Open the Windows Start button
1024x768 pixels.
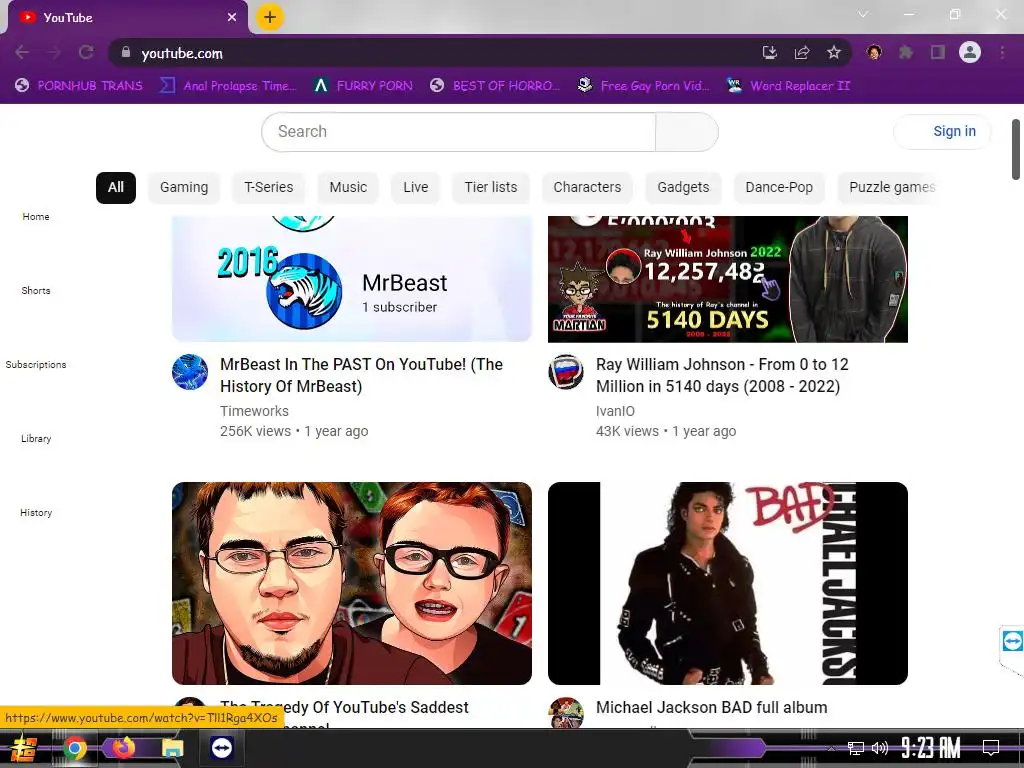[24, 748]
